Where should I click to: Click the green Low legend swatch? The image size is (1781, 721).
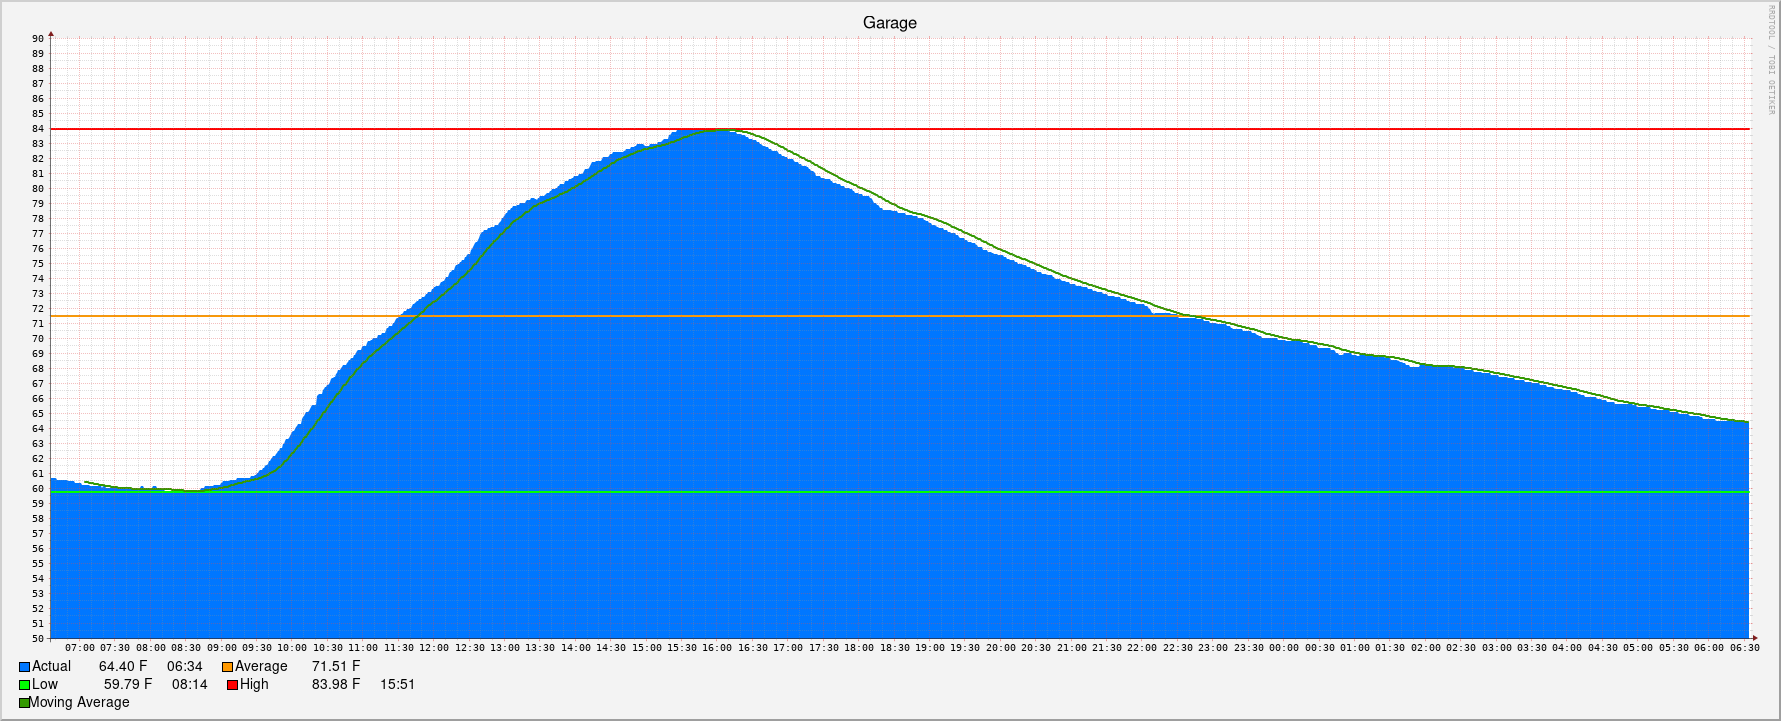tap(24, 685)
